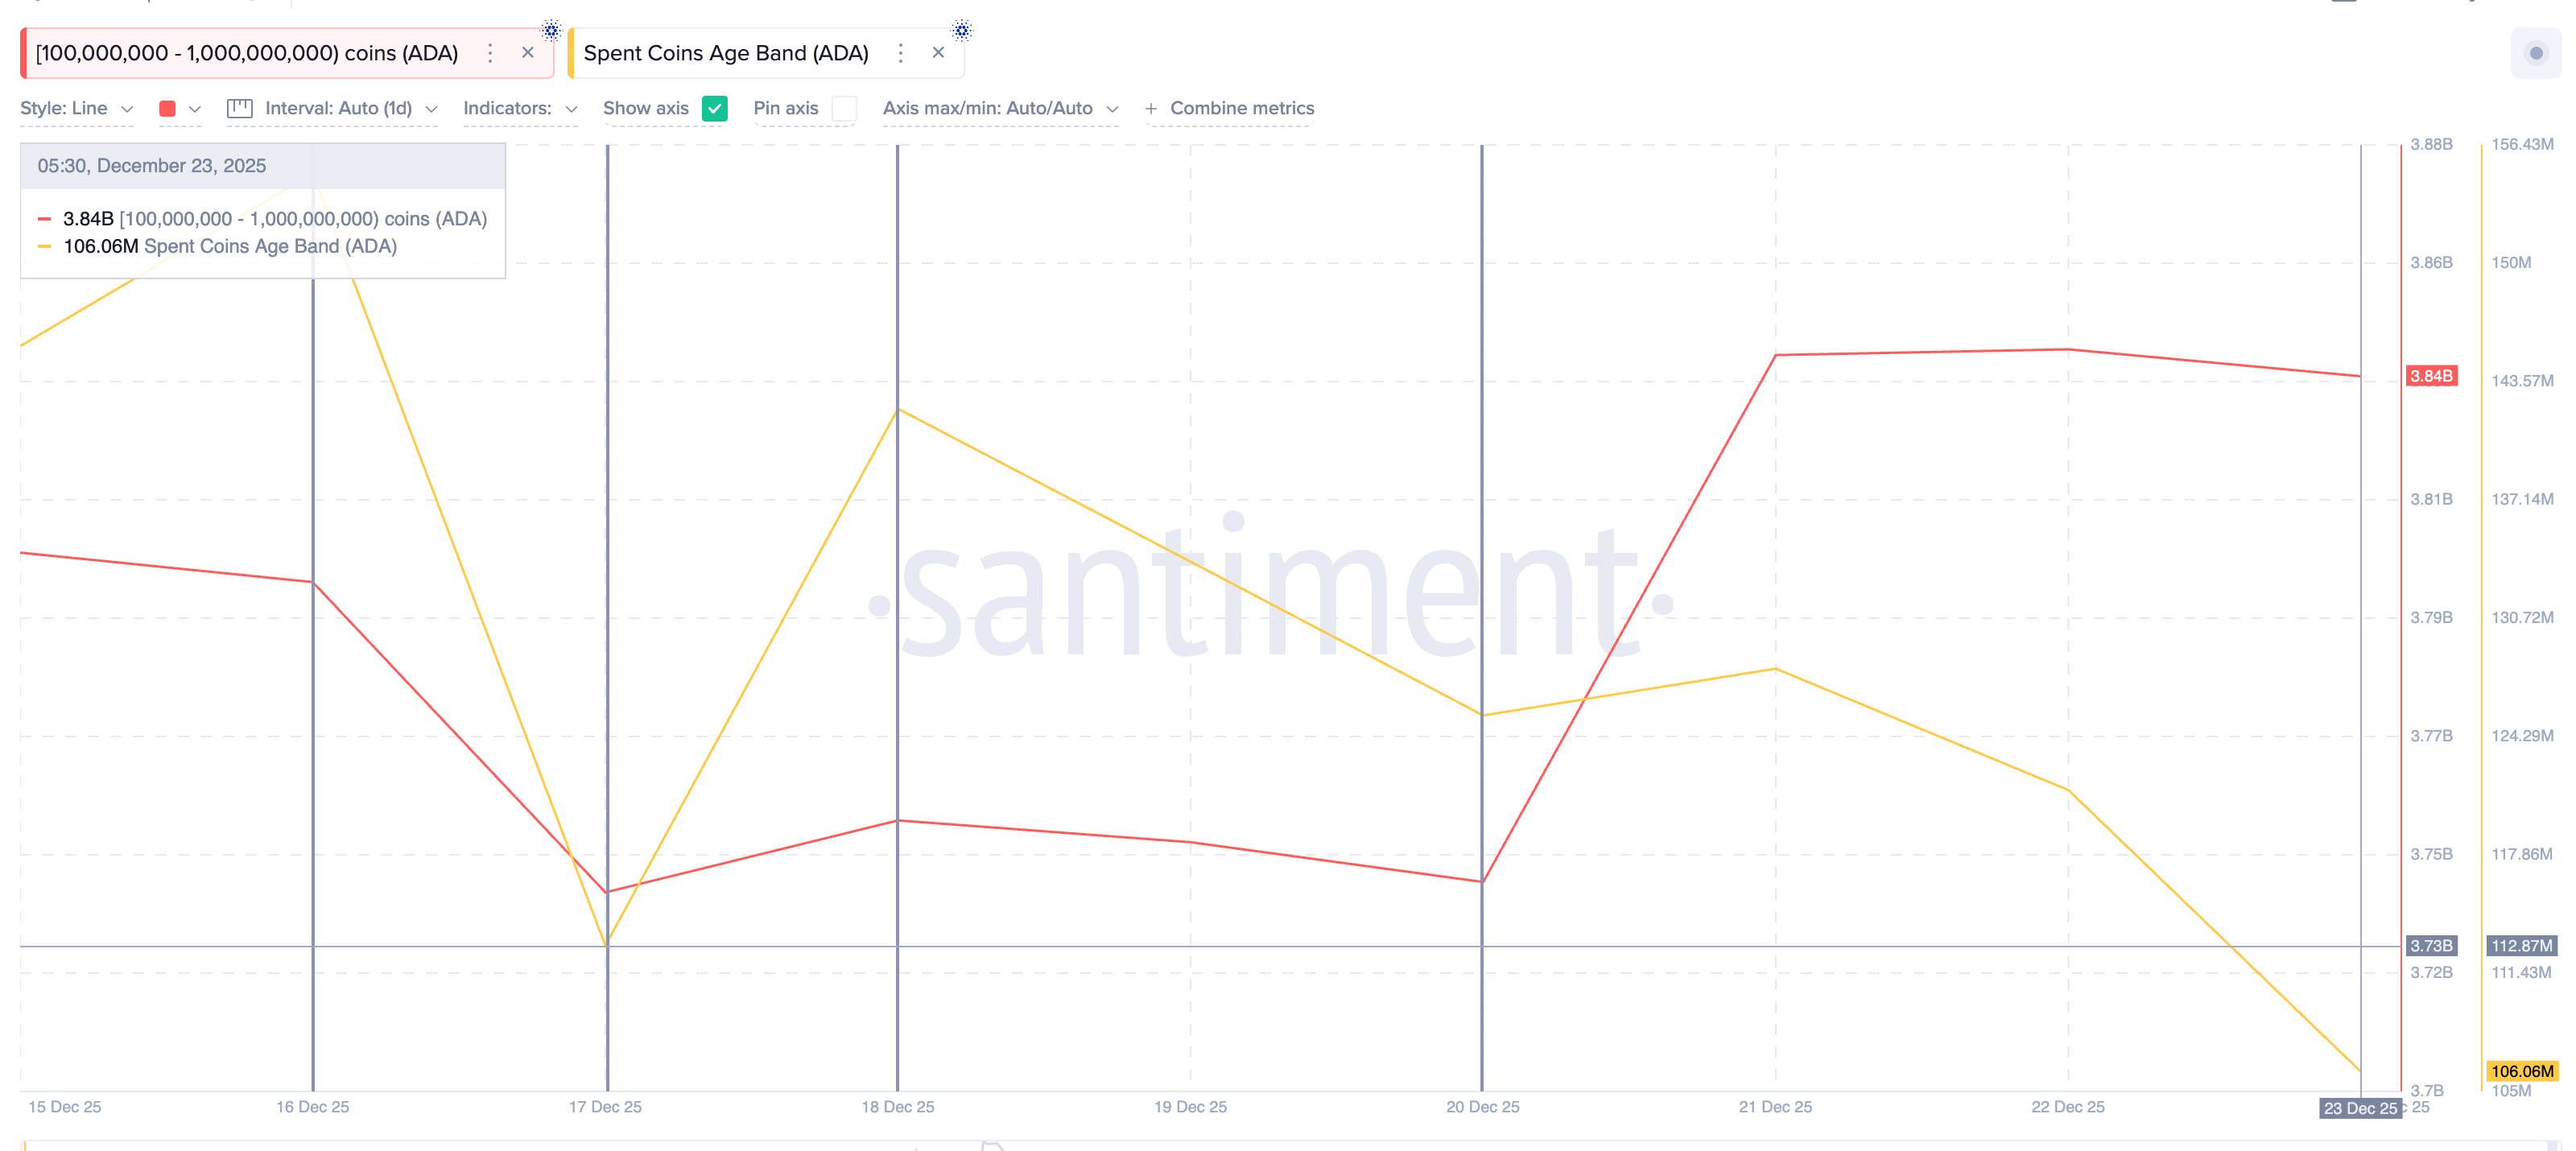Screen dimensions: 2576x1151
Task: Select Spent Coins Age Band (ADA) tab
Action: [726, 53]
